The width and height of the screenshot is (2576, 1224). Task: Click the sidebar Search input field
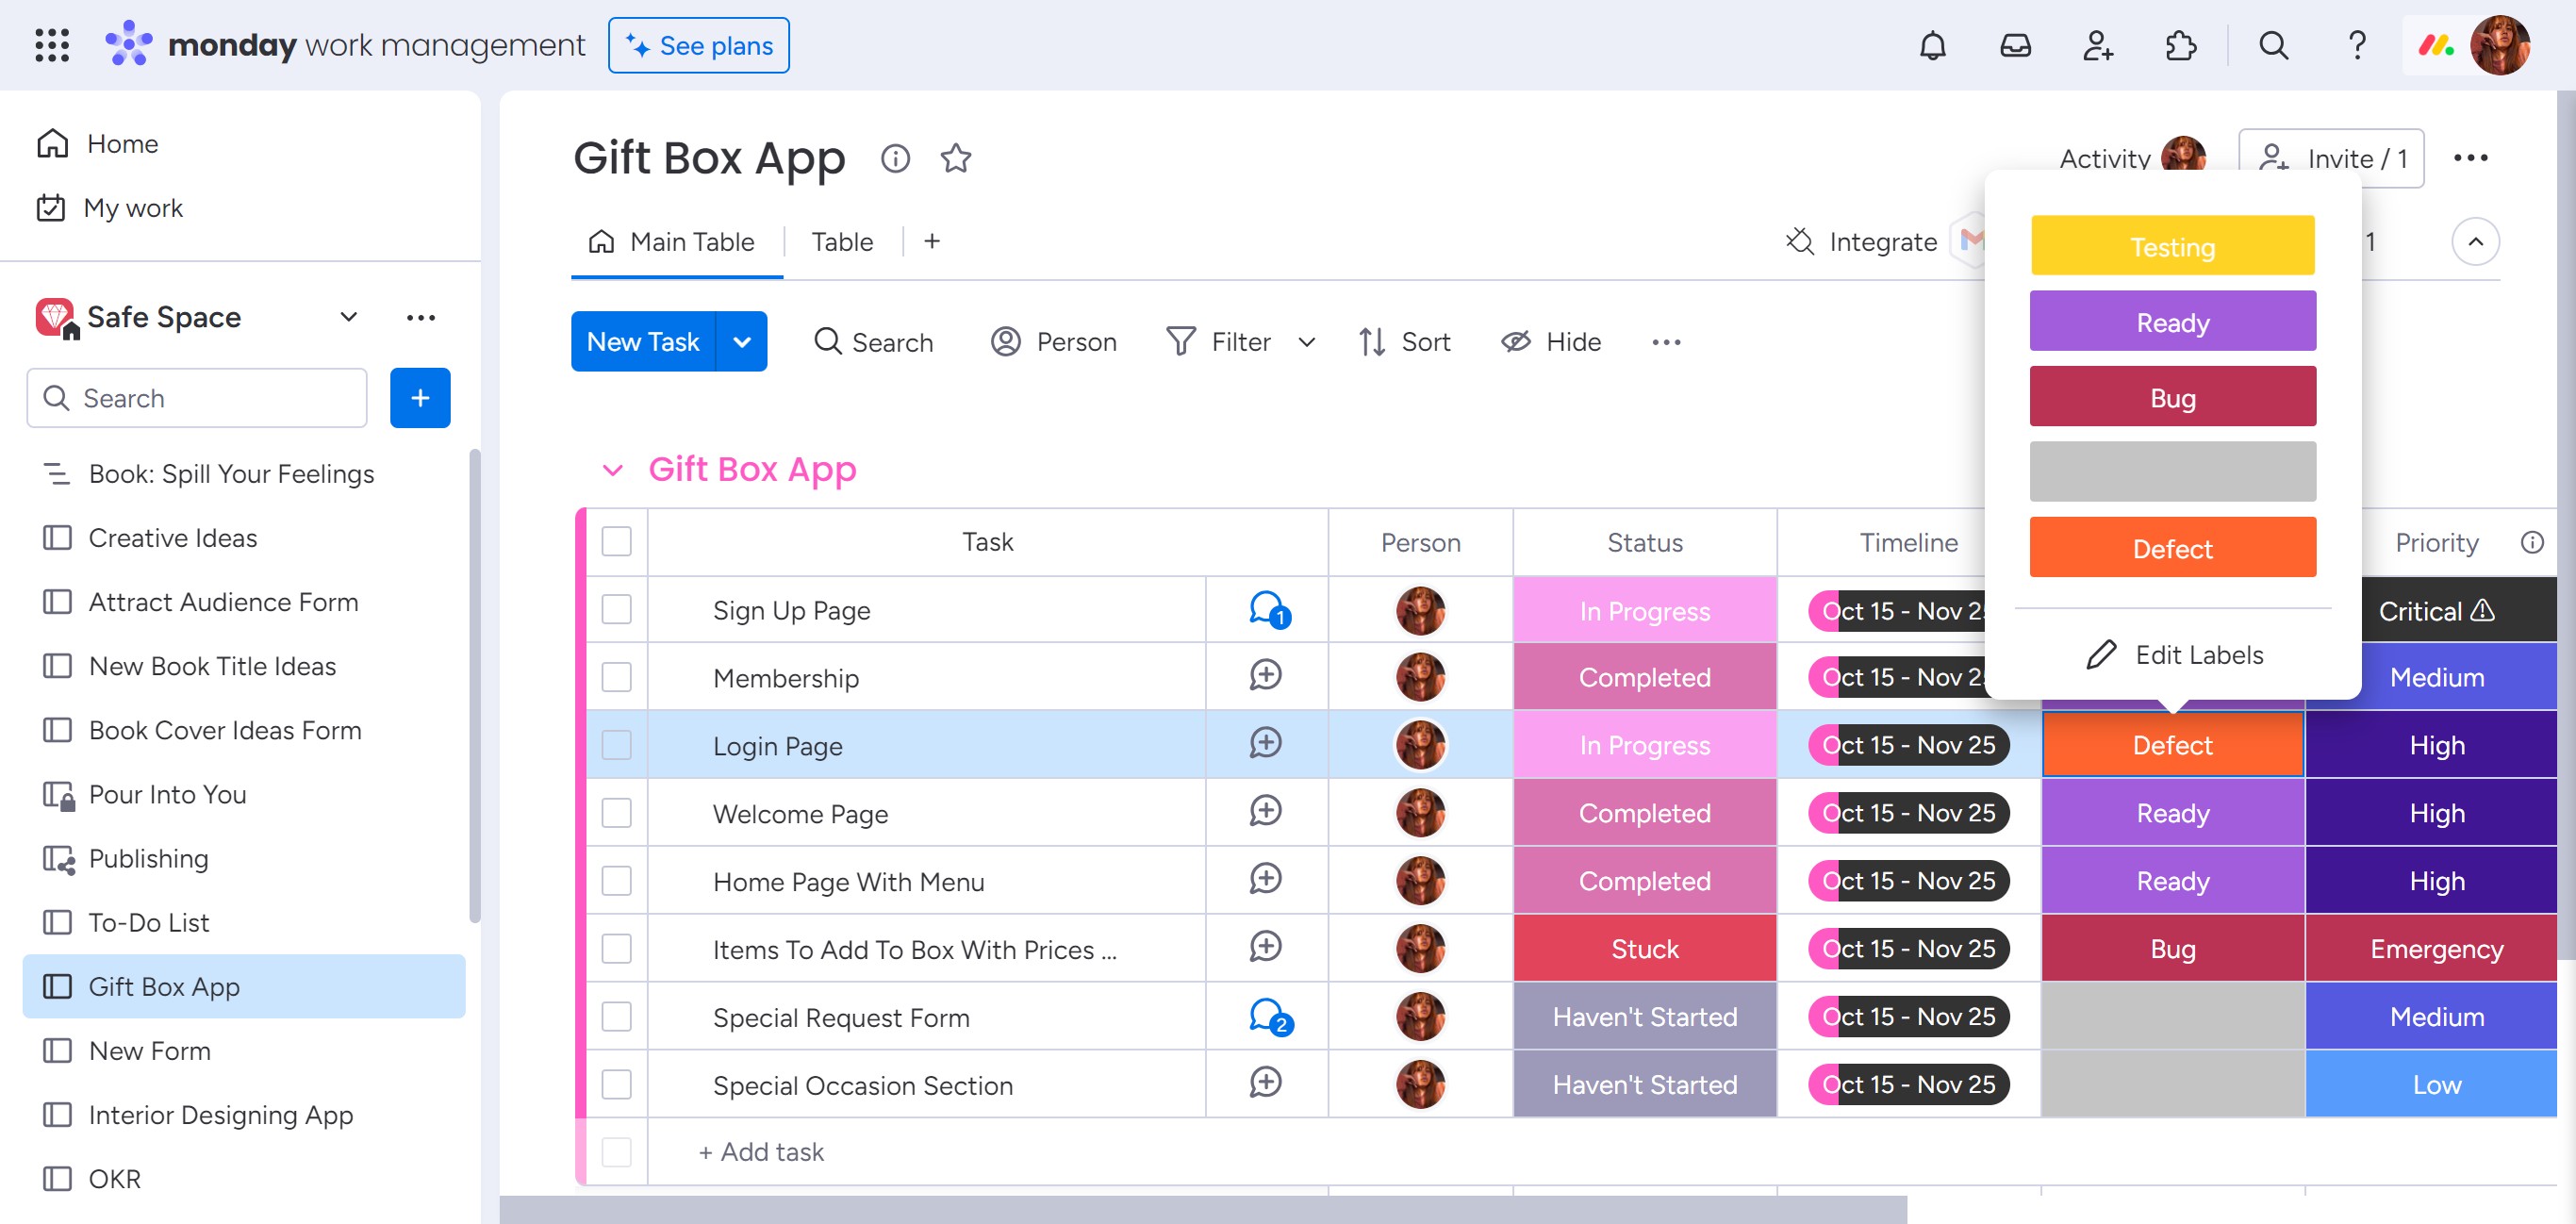point(197,398)
